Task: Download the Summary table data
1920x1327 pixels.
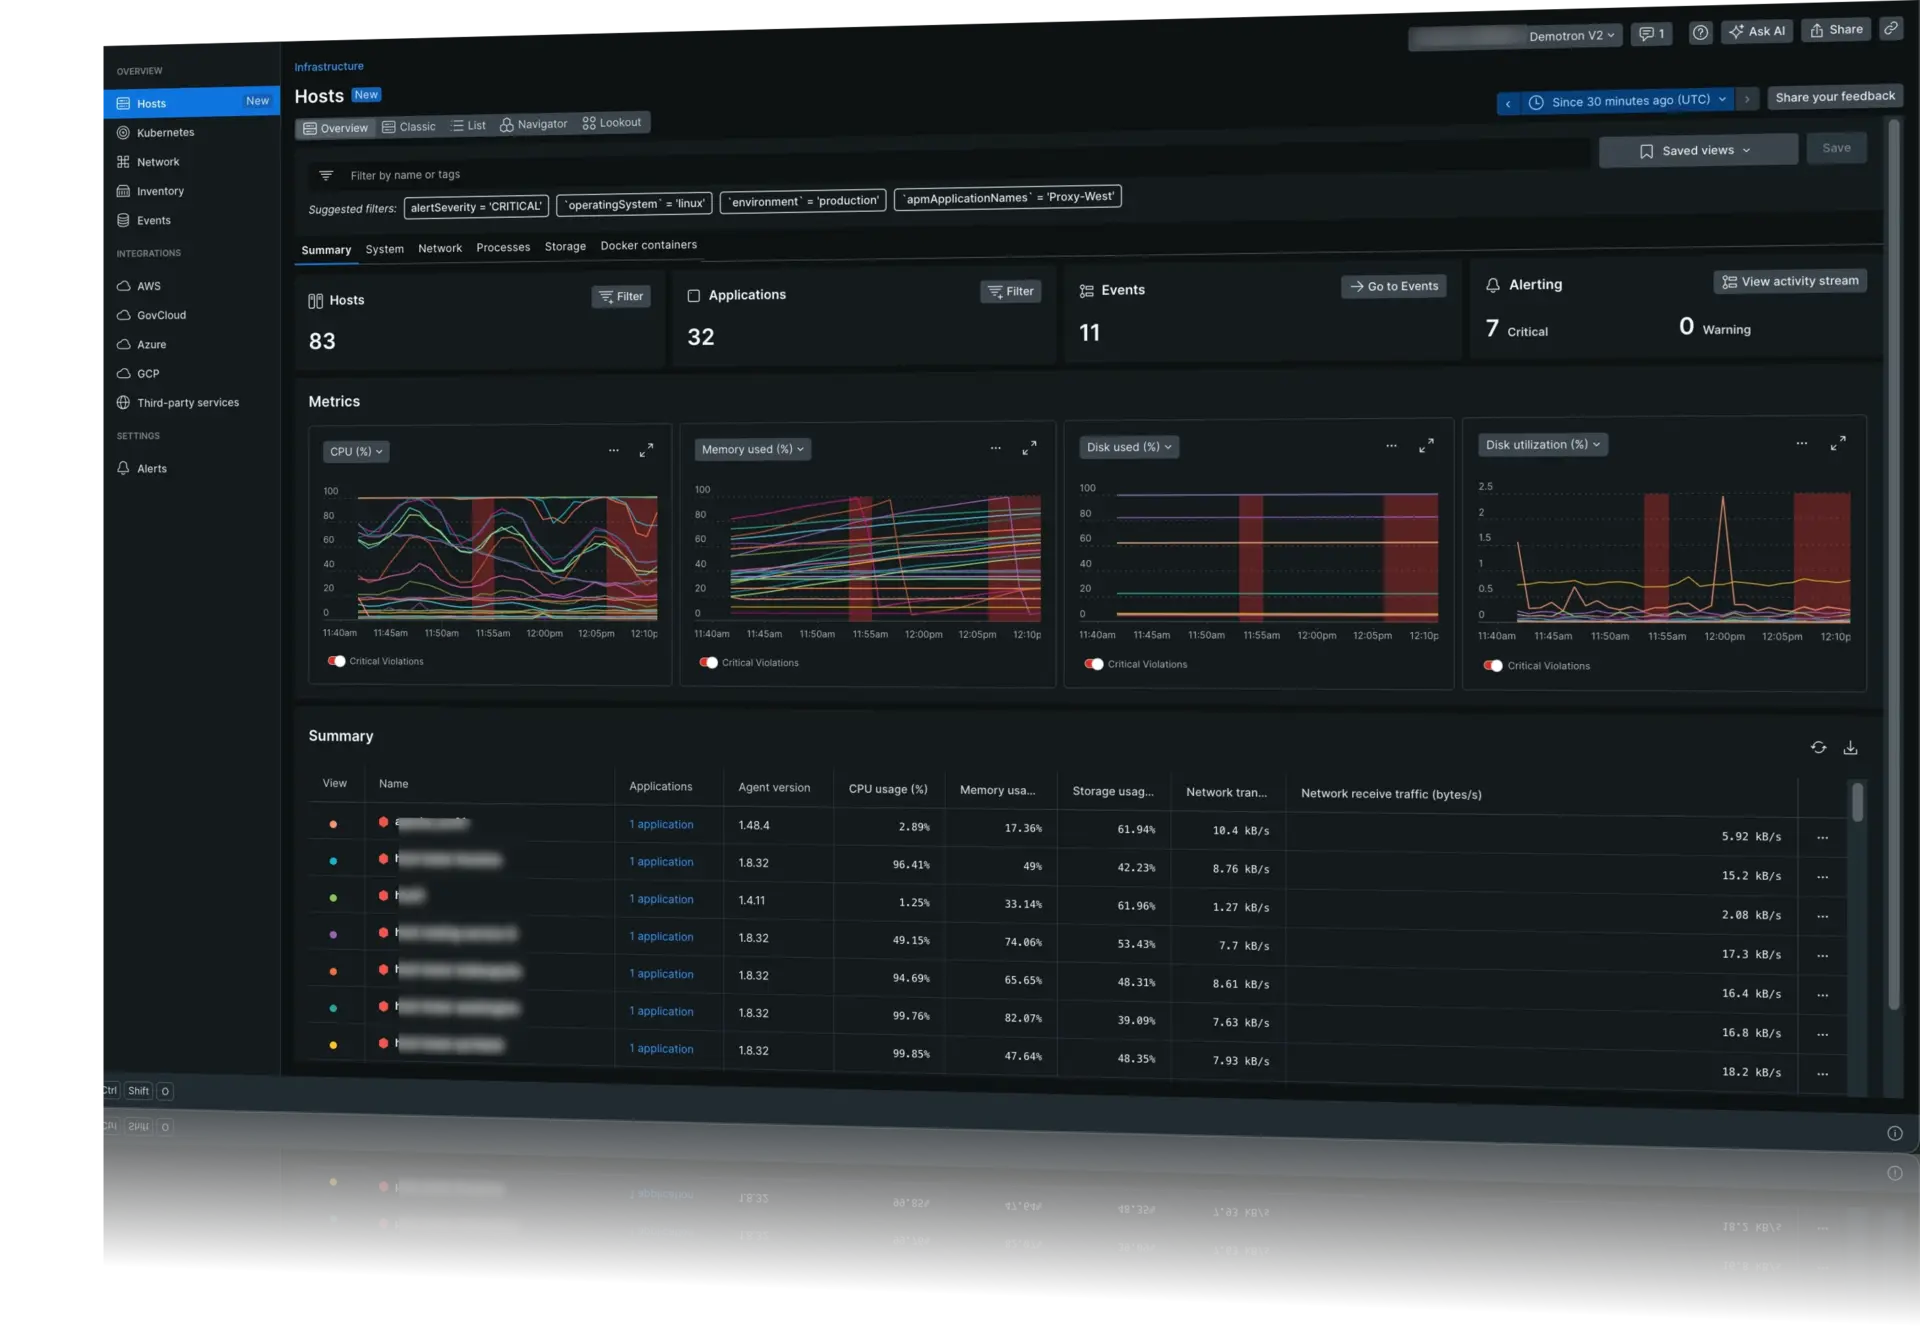Action: (1851, 747)
